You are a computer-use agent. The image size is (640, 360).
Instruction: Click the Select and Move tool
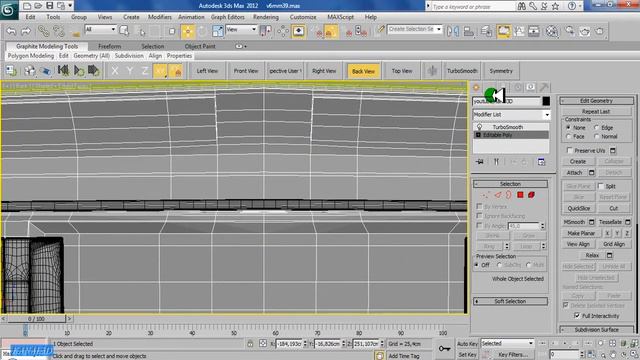[x=188, y=31]
